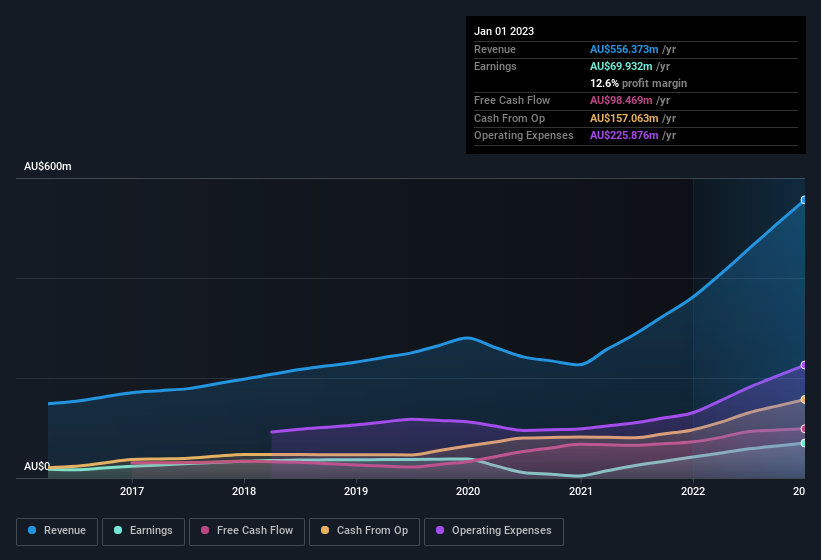This screenshot has height=560, width=821.
Task: Toggle the Free Cash Flow legend button
Action: click(x=247, y=531)
